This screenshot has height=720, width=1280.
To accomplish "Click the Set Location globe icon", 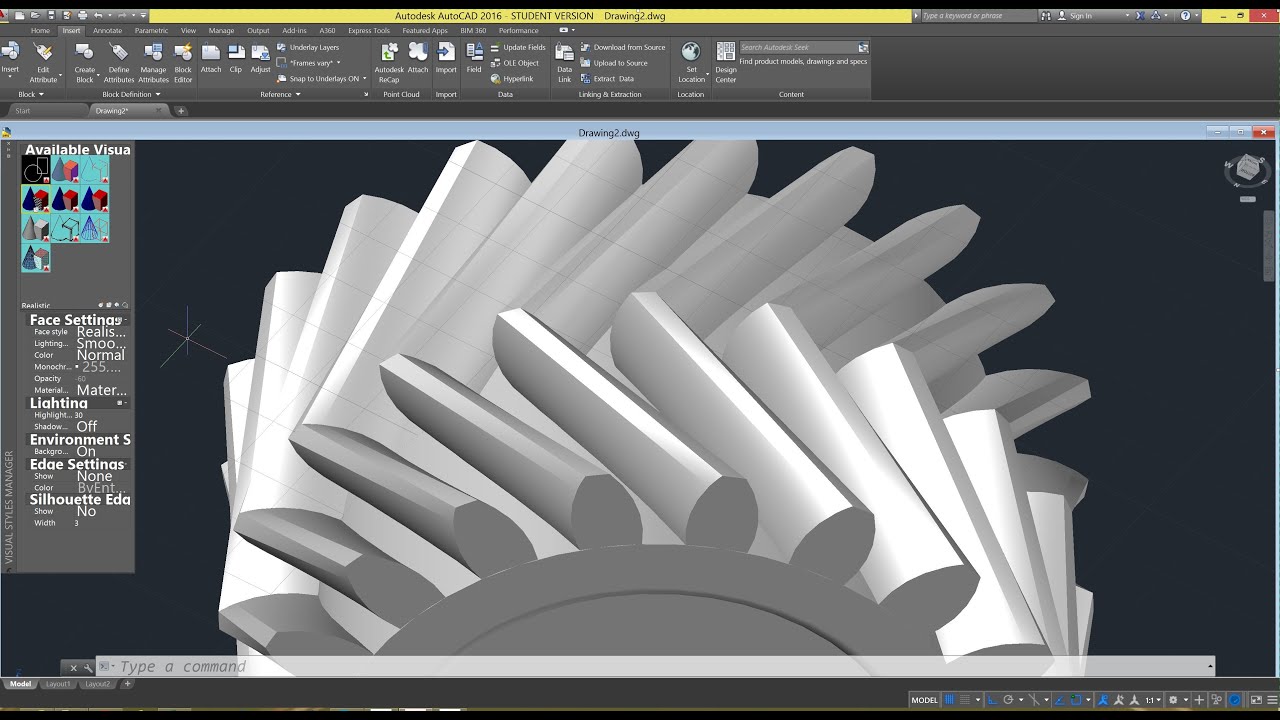I will (691, 51).
